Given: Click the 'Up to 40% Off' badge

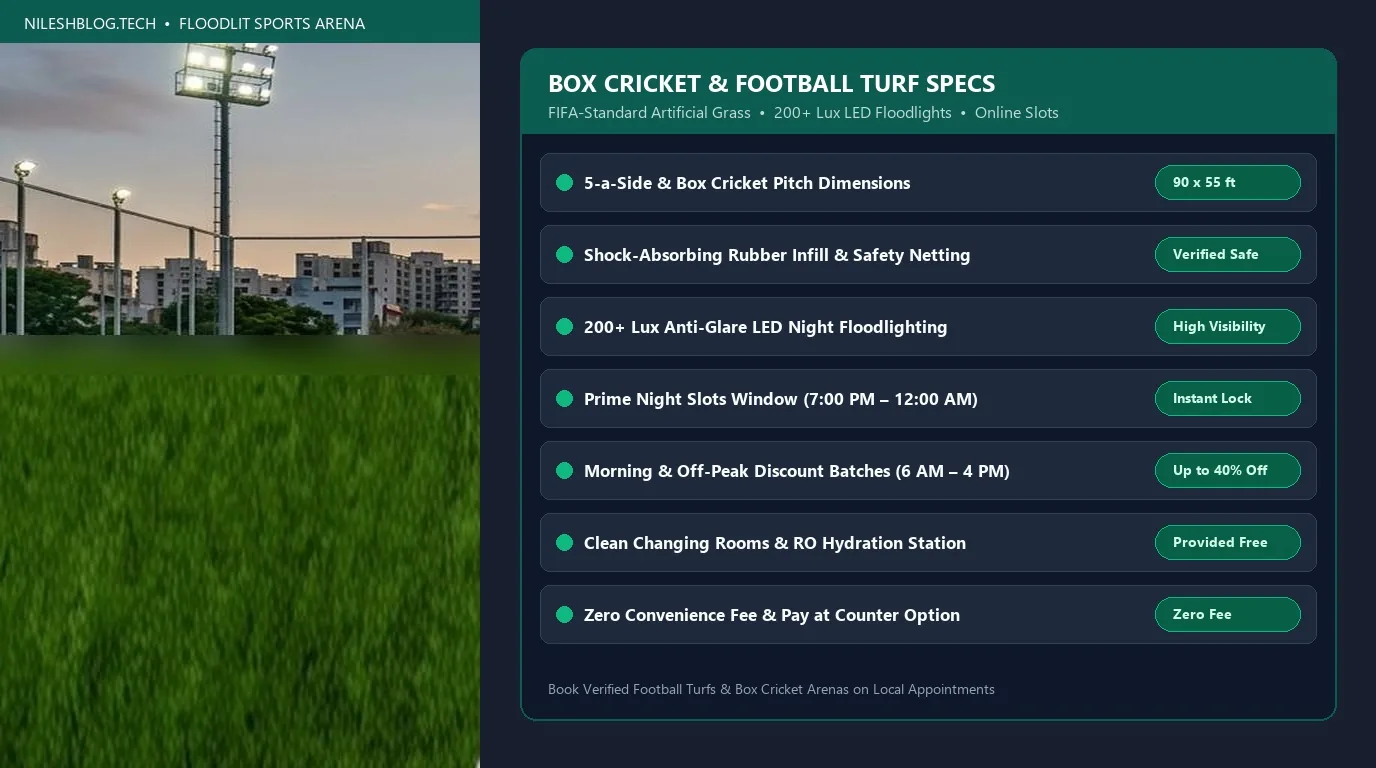Looking at the screenshot, I should click(1227, 471).
